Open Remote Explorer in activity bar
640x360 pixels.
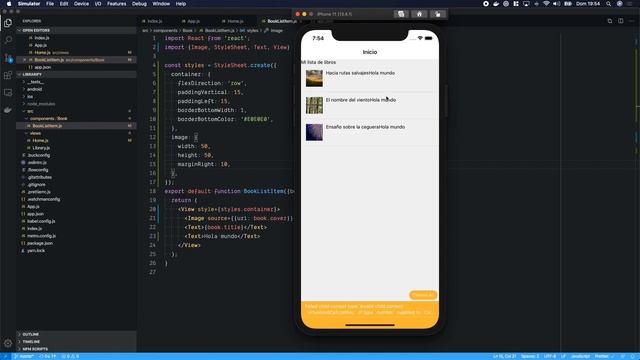click(x=8, y=93)
